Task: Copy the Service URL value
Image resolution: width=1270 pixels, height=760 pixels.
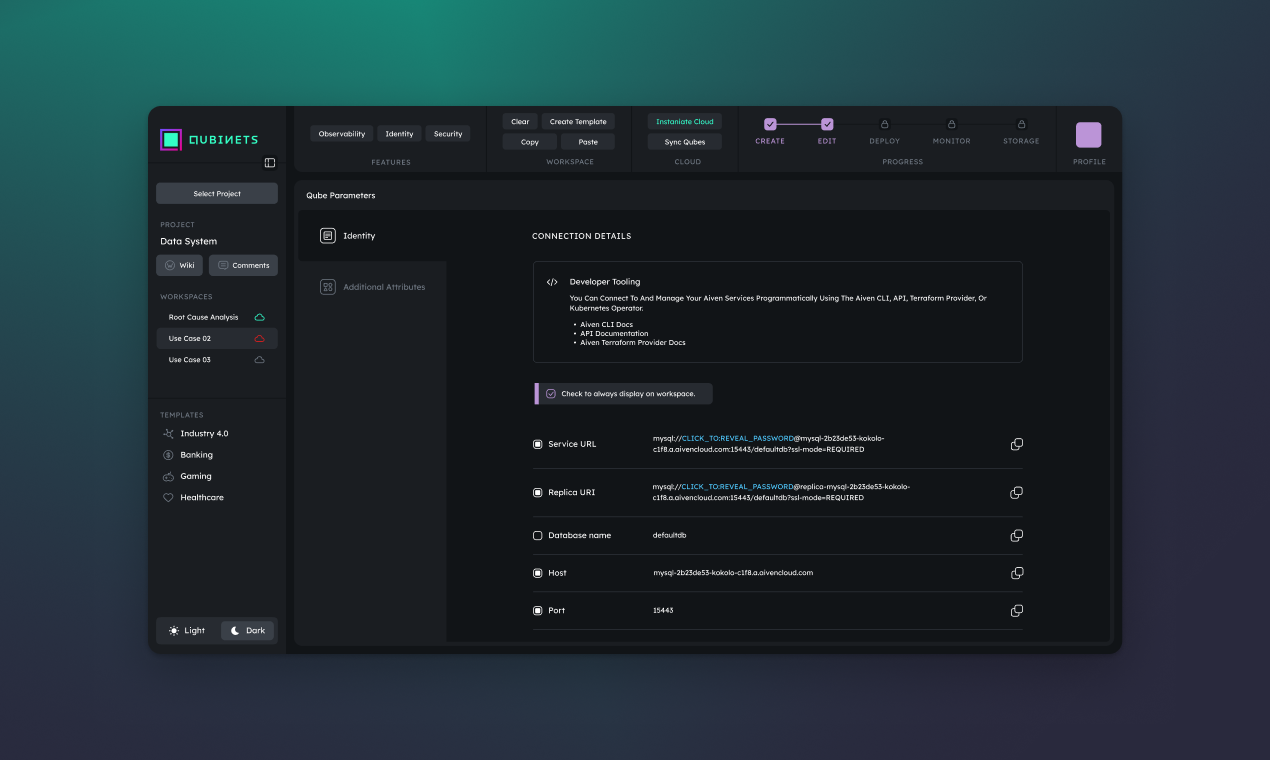Action: (x=1017, y=444)
